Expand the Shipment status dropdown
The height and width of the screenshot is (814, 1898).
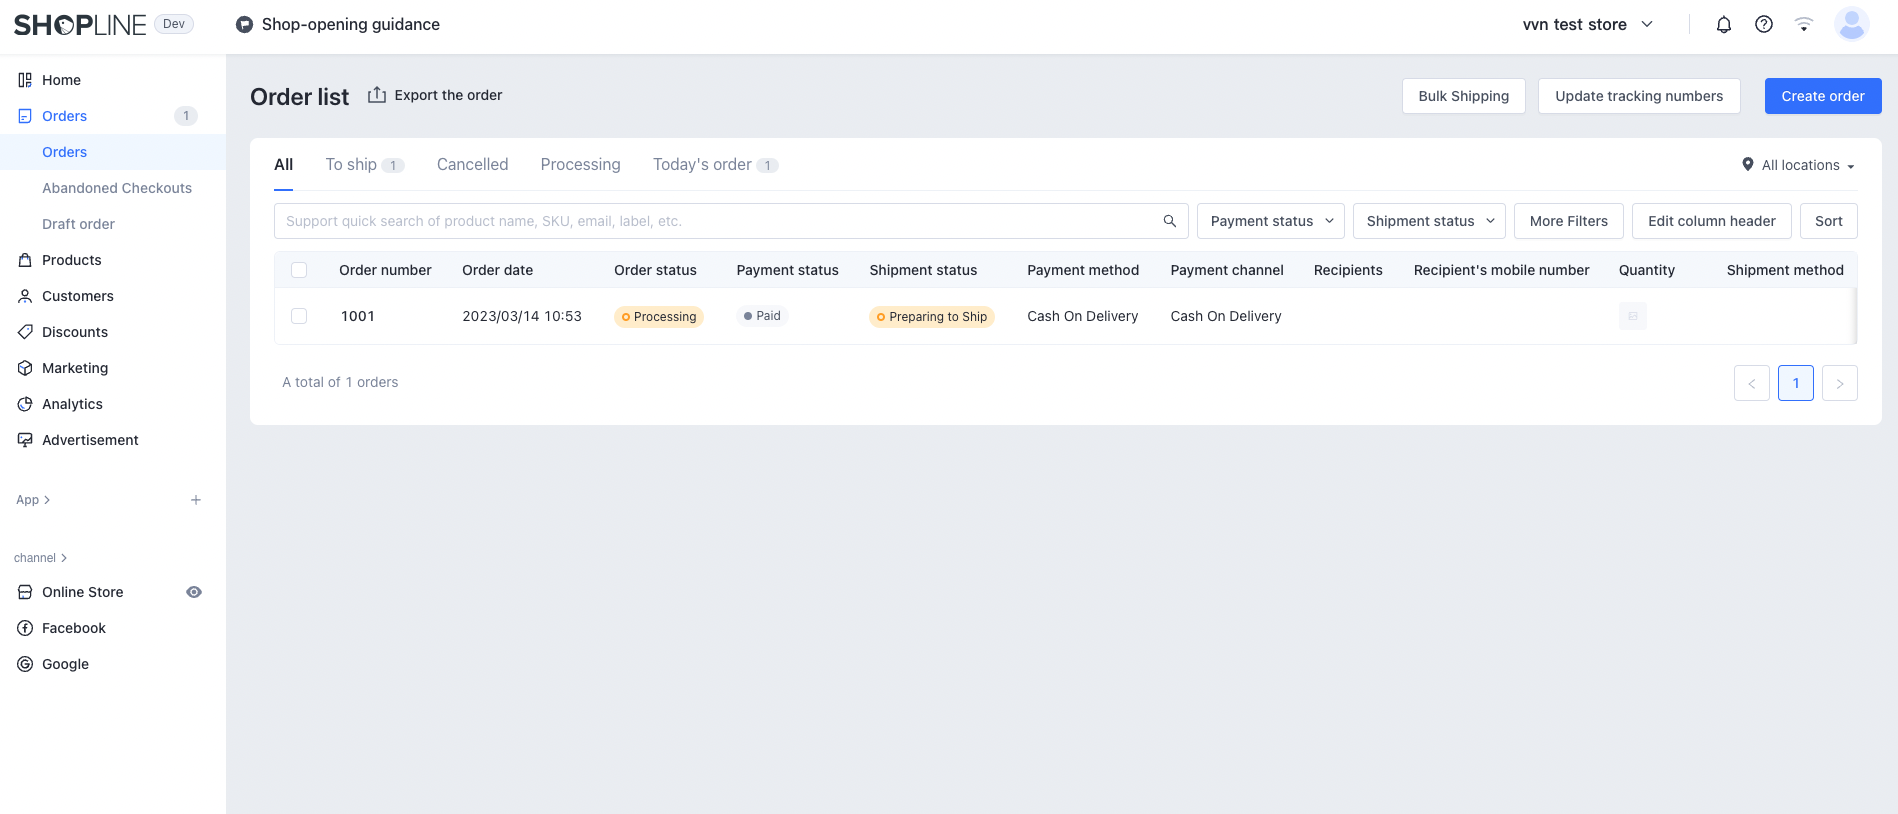tap(1428, 221)
